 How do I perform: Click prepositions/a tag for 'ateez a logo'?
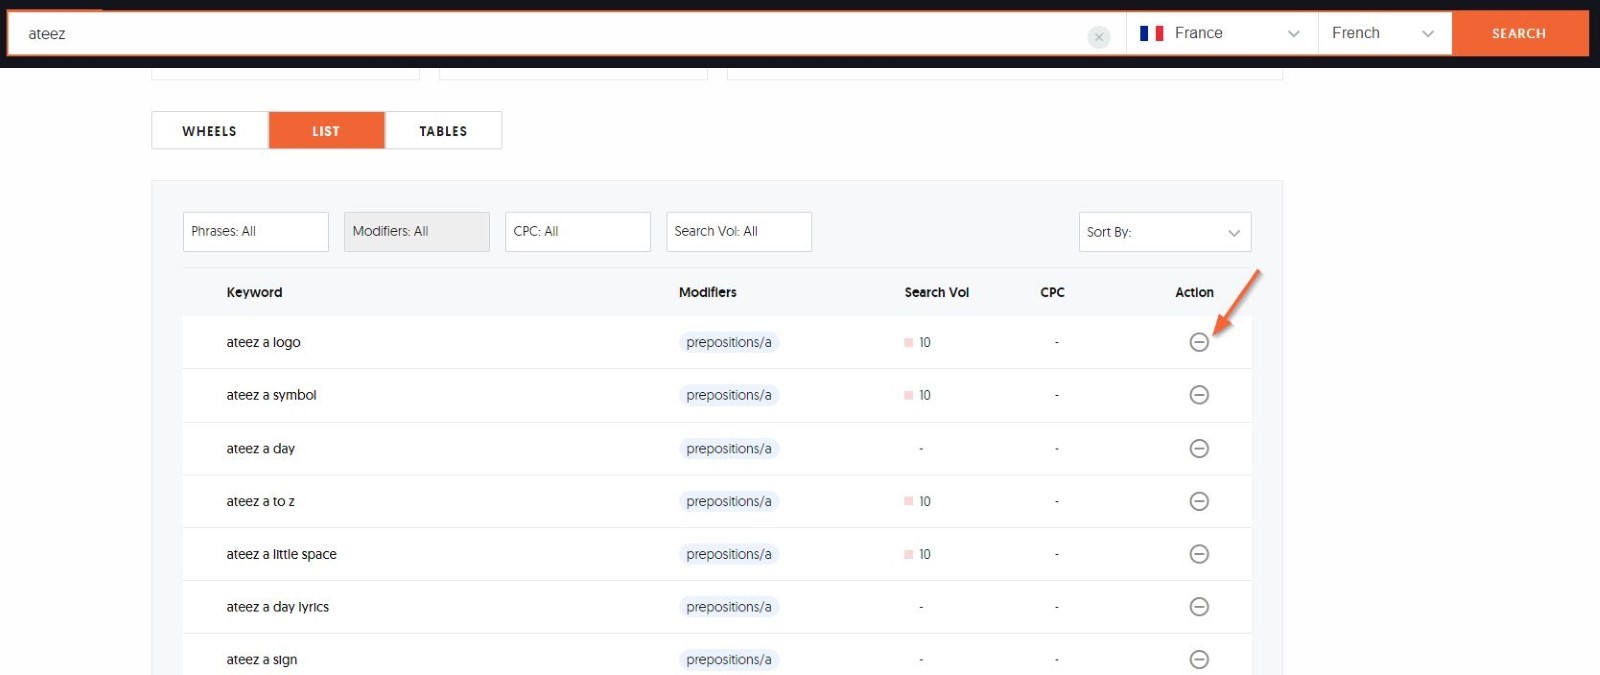coord(729,342)
